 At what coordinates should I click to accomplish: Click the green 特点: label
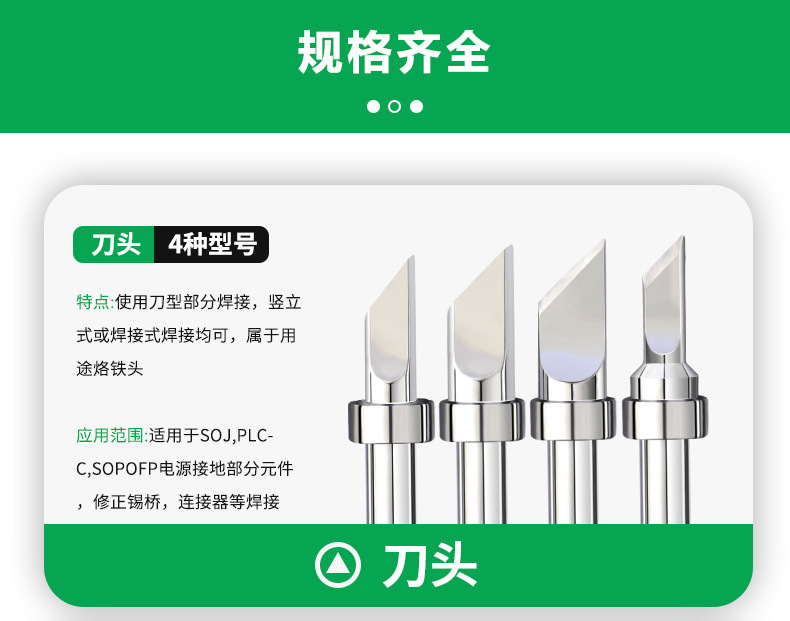[x=95, y=302]
